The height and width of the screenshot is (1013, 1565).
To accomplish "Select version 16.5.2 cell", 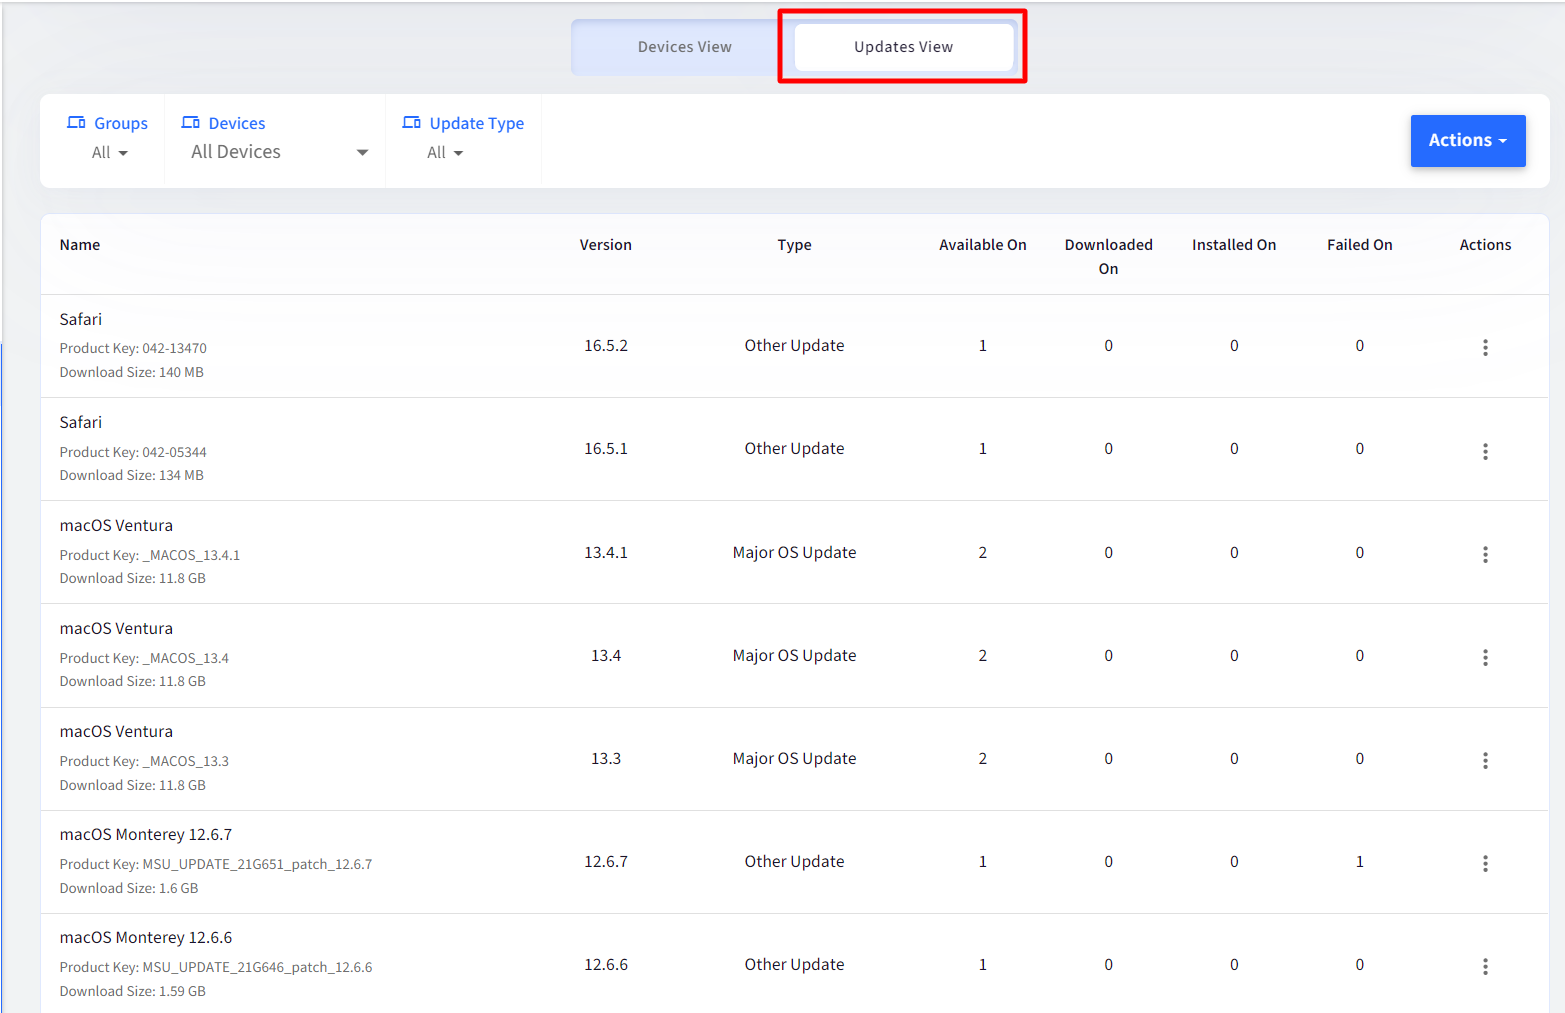I will click(606, 346).
